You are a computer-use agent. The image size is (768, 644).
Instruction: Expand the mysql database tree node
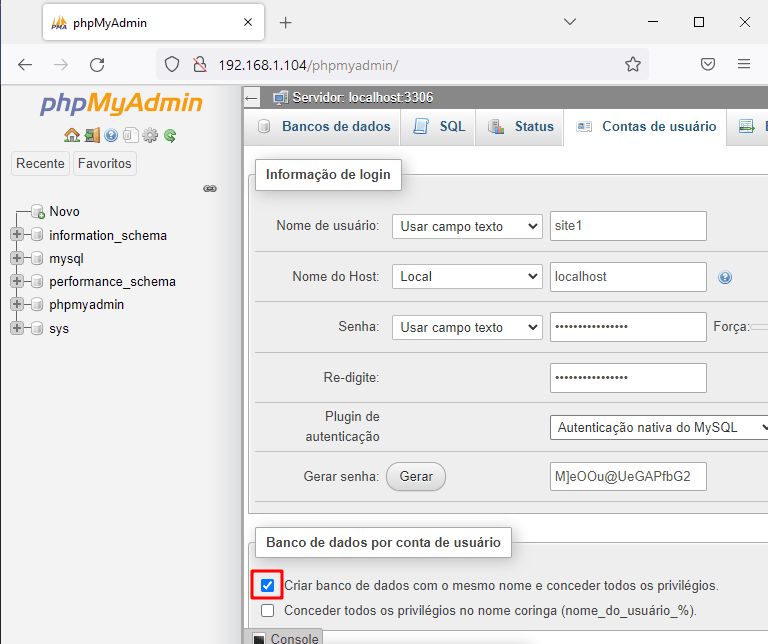[17, 258]
